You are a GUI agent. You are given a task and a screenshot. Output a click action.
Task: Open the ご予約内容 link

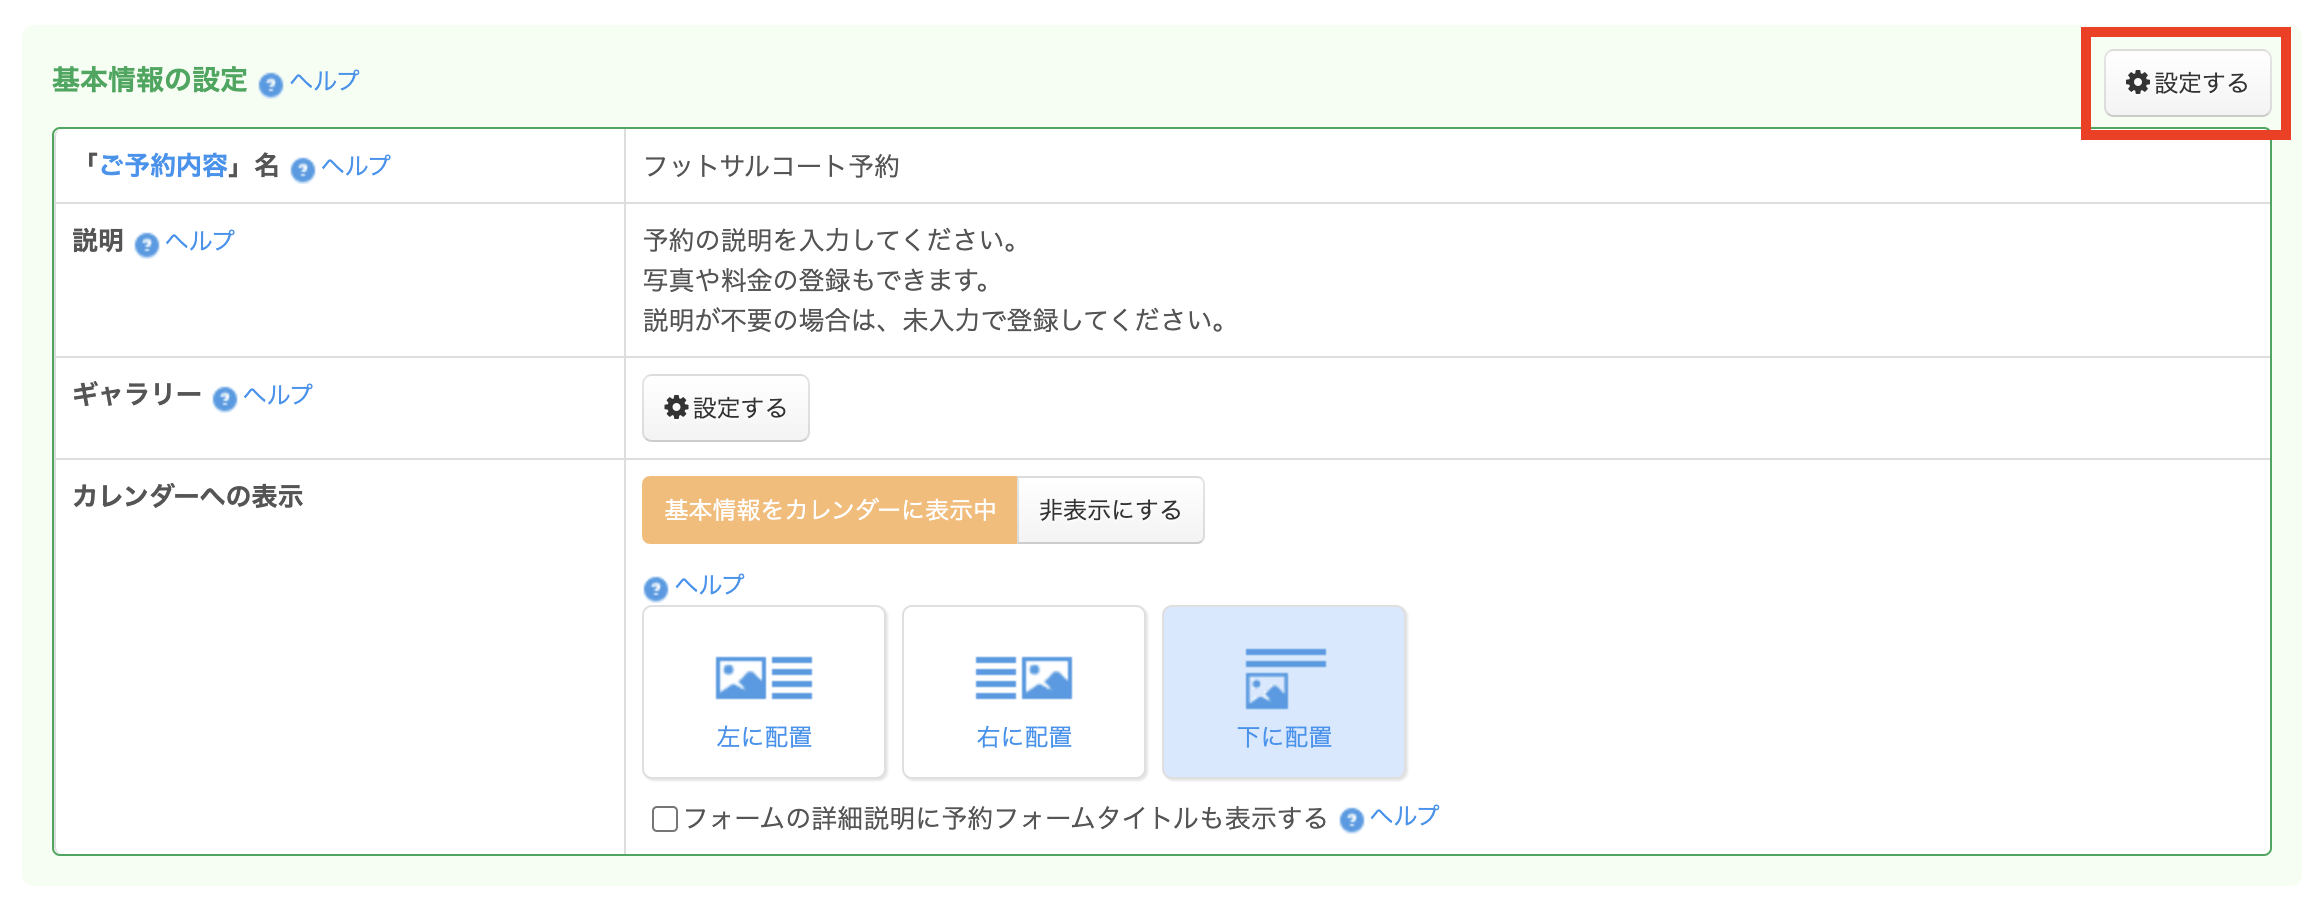pos(163,166)
